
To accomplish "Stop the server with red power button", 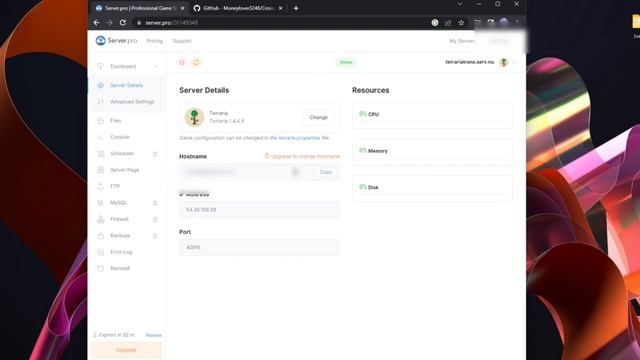I will [x=182, y=62].
